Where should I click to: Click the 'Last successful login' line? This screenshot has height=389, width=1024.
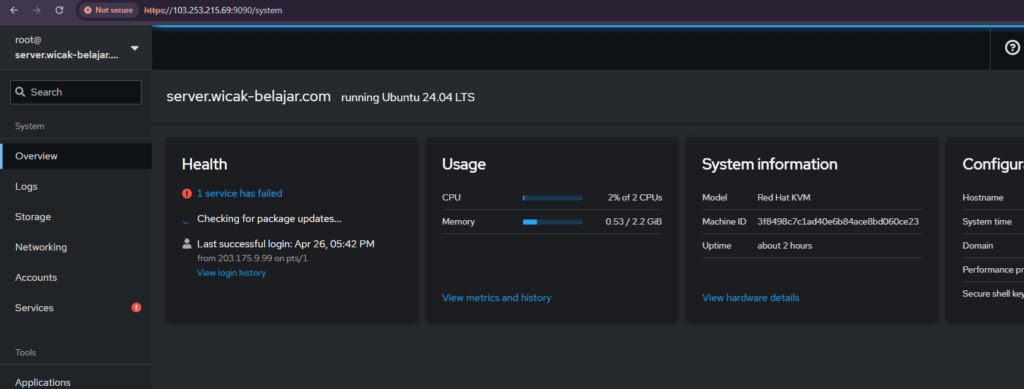[285, 244]
